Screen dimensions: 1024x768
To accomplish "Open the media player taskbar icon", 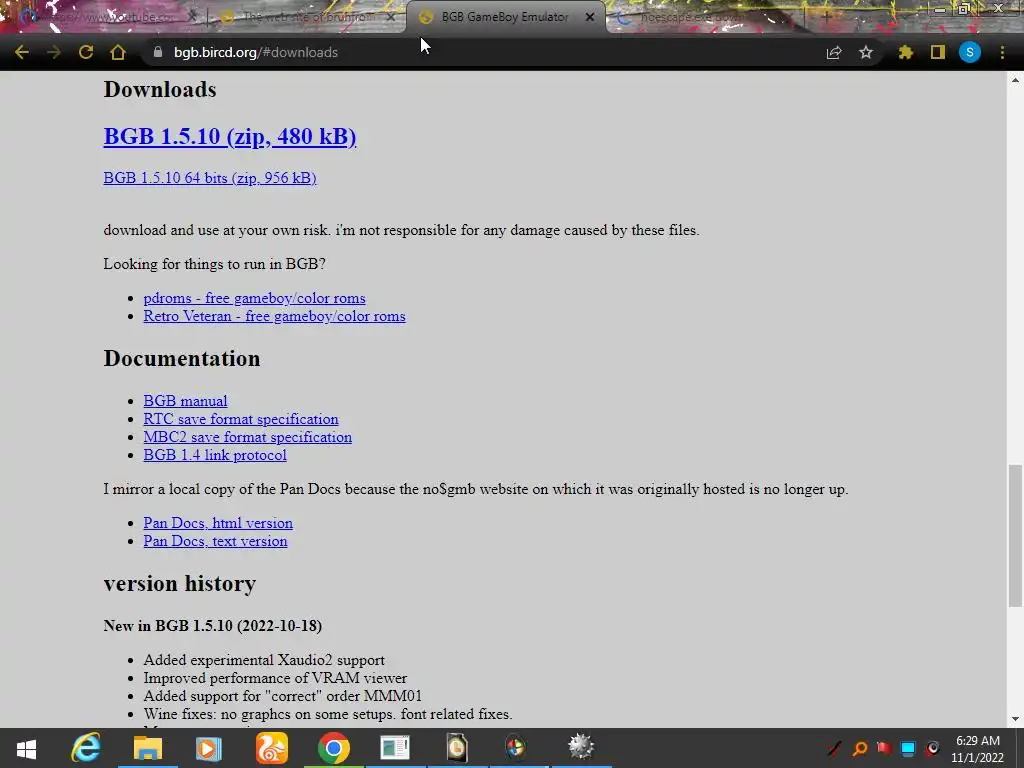I will tap(209, 748).
